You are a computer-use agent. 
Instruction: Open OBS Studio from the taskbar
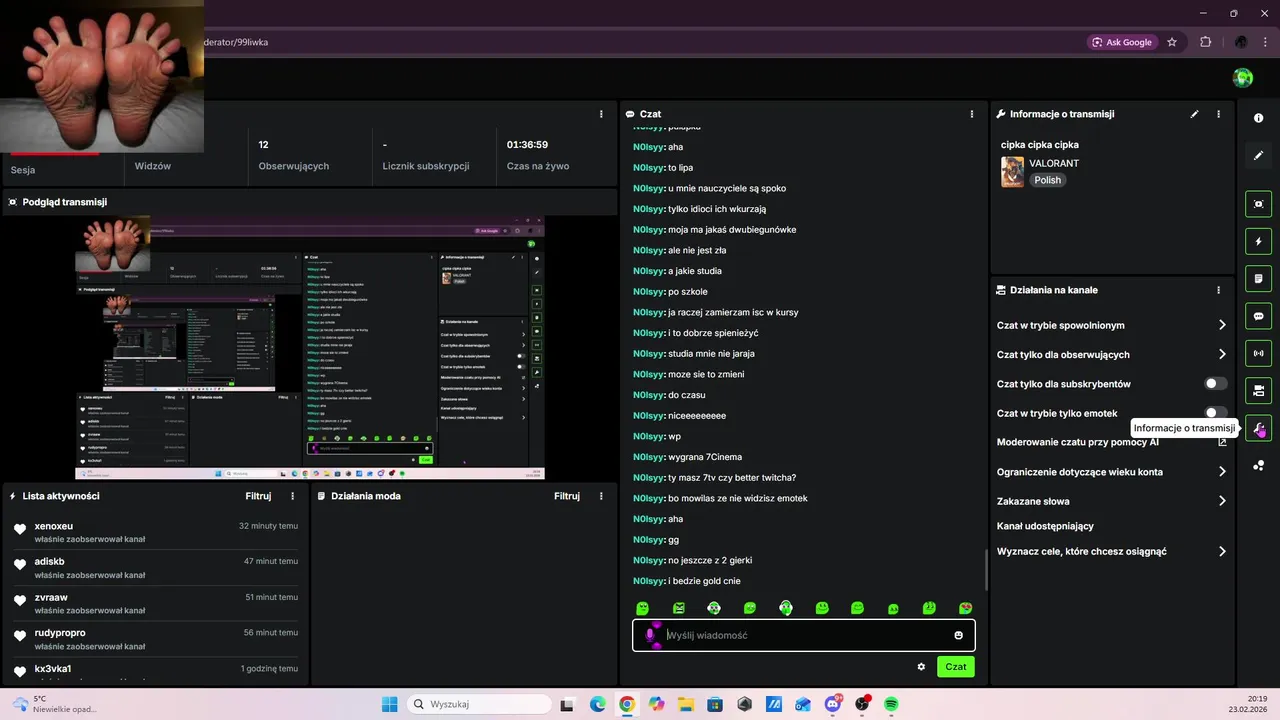click(862, 704)
